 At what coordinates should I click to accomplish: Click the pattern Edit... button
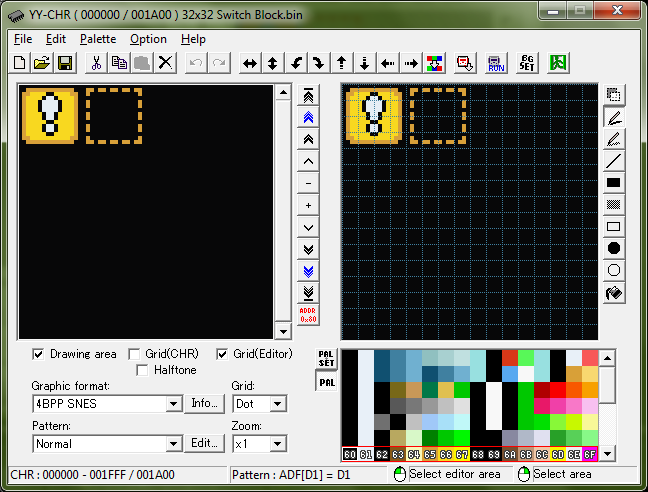coord(204,443)
